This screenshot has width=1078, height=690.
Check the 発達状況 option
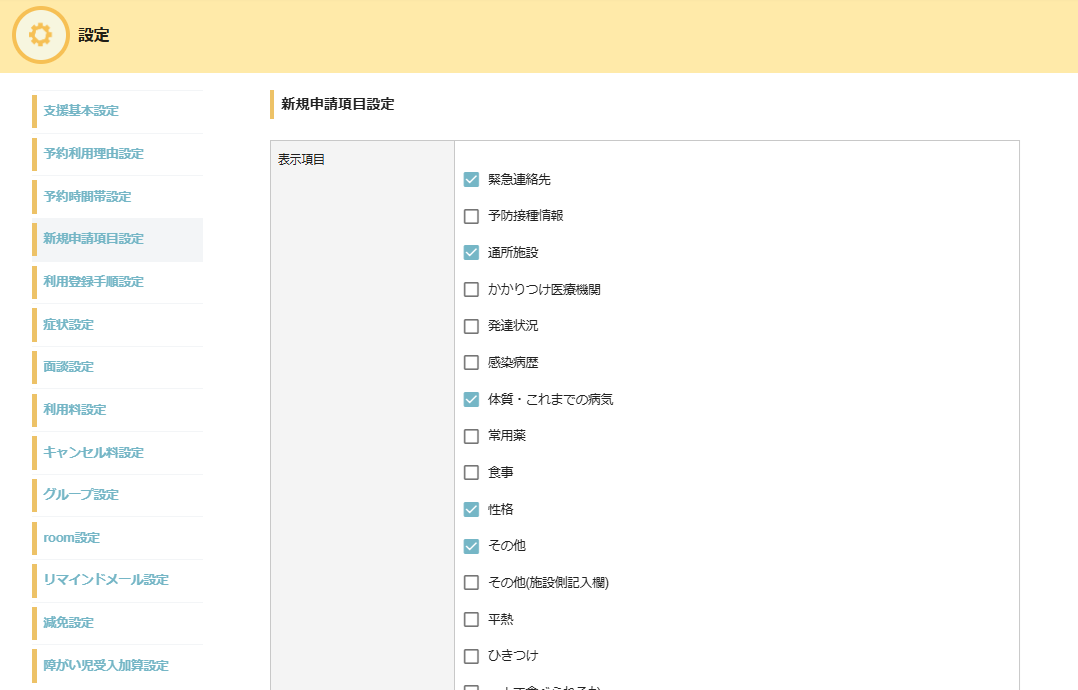(471, 326)
